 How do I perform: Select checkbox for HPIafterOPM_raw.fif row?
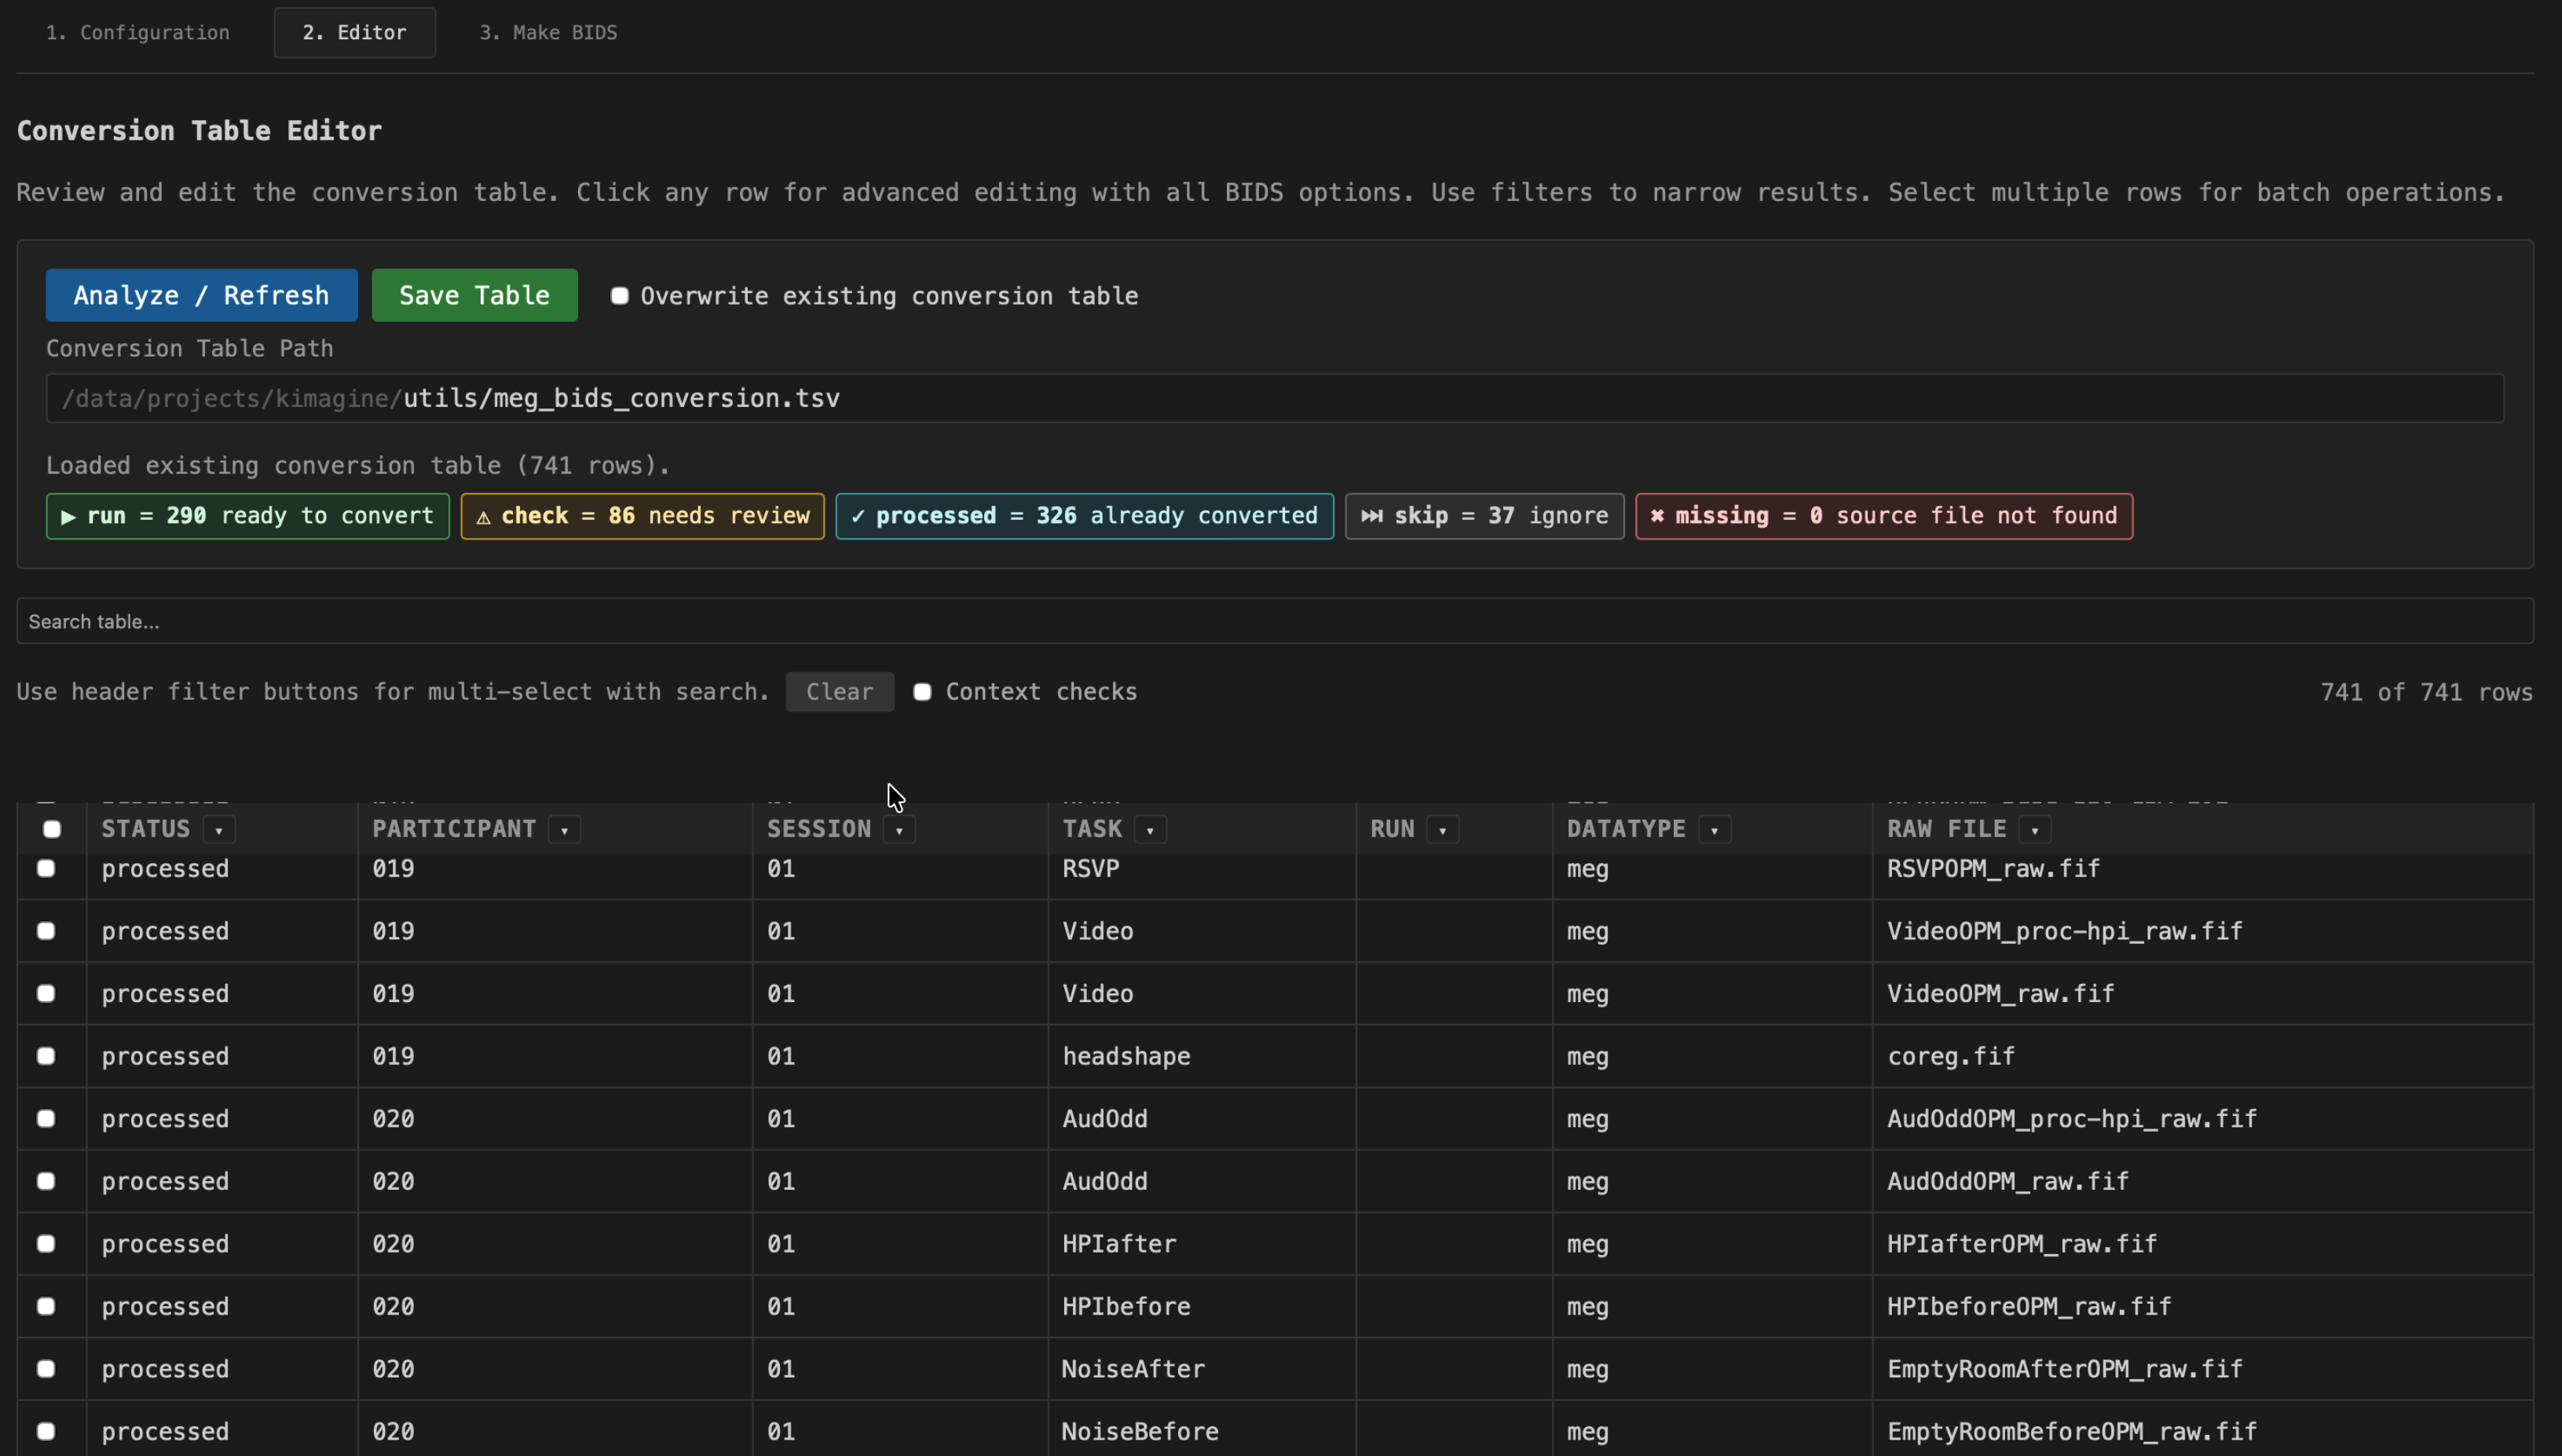[46, 1243]
